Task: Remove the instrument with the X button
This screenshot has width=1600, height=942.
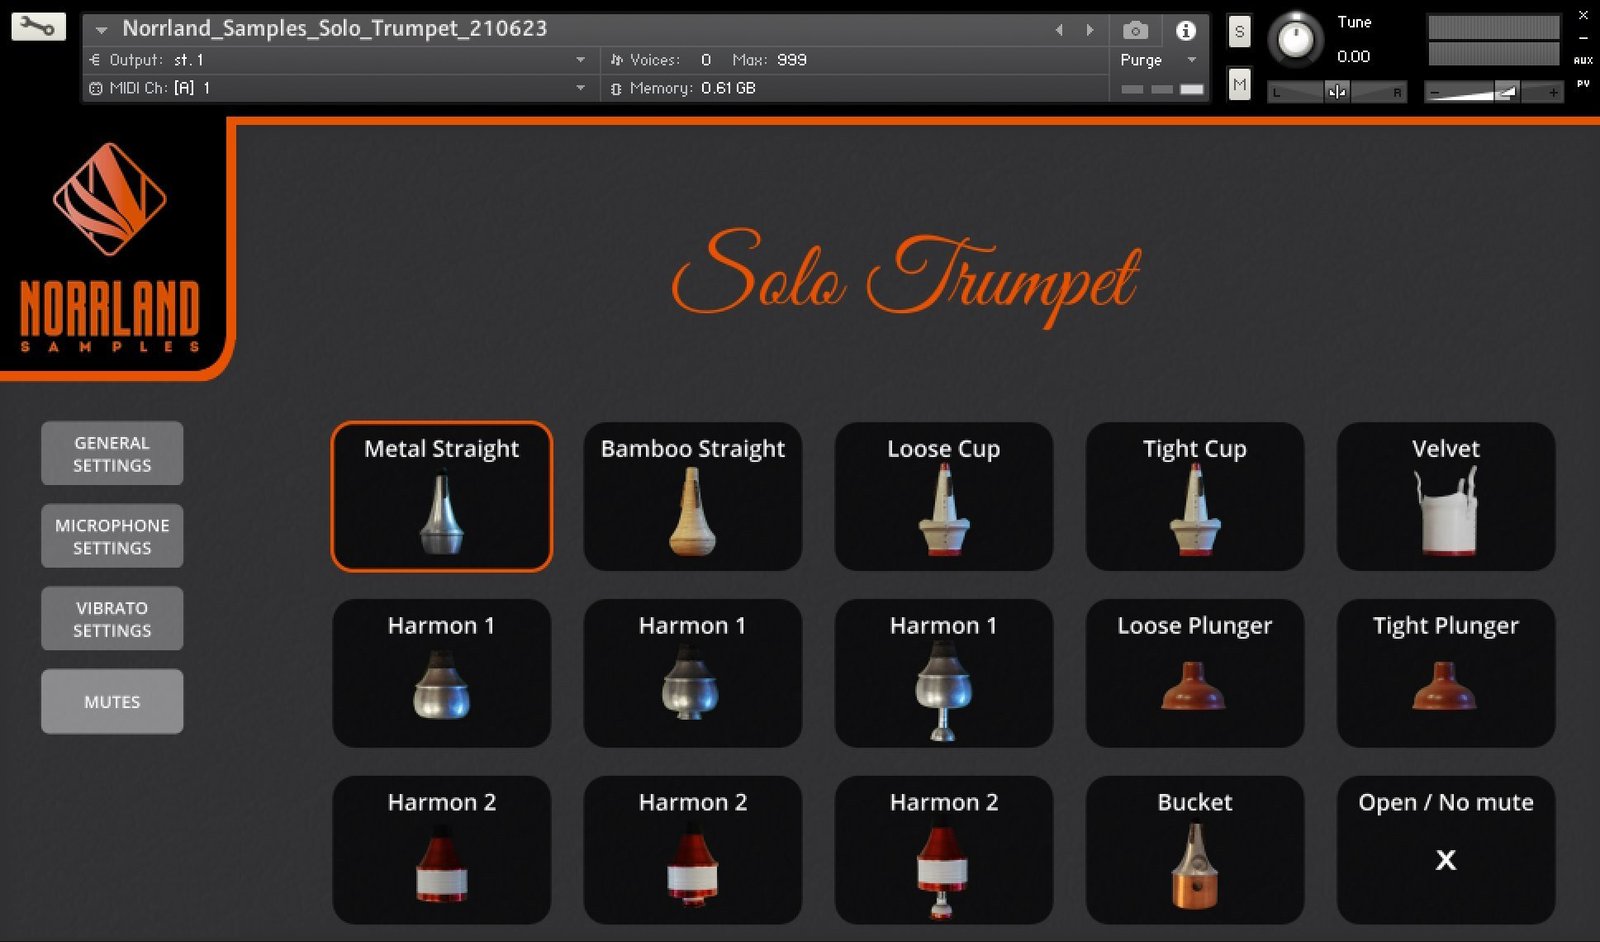Action: point(1583,15)
